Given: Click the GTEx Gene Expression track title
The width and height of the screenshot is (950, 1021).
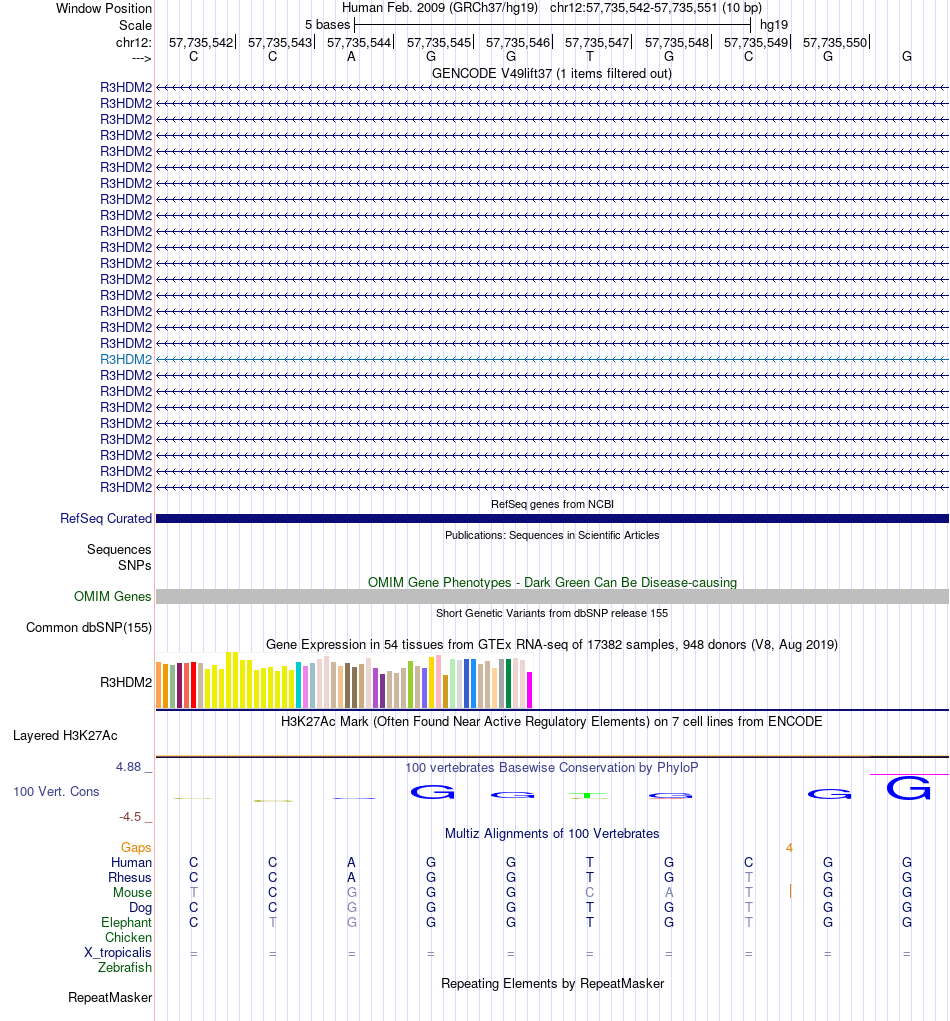Looking at the screenshot, I should [x=552, y=645].
